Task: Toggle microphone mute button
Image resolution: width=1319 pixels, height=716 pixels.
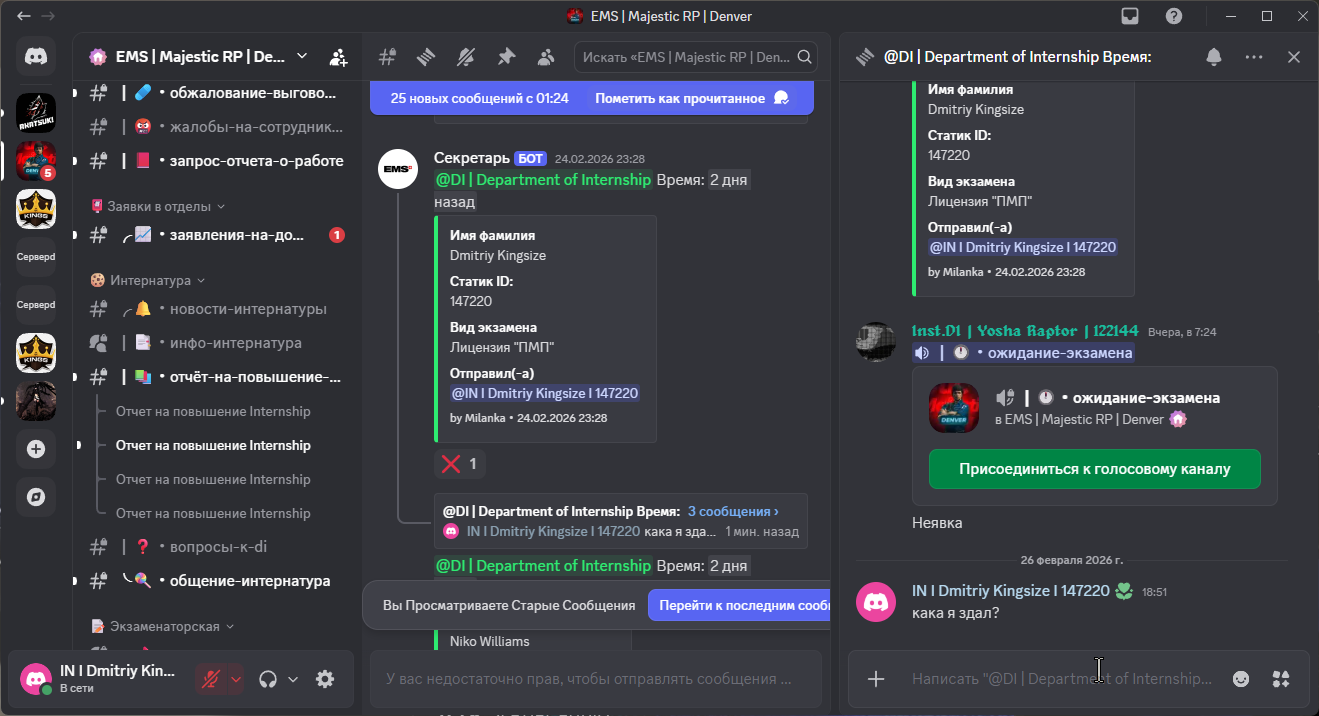Action: coord(210,679)
